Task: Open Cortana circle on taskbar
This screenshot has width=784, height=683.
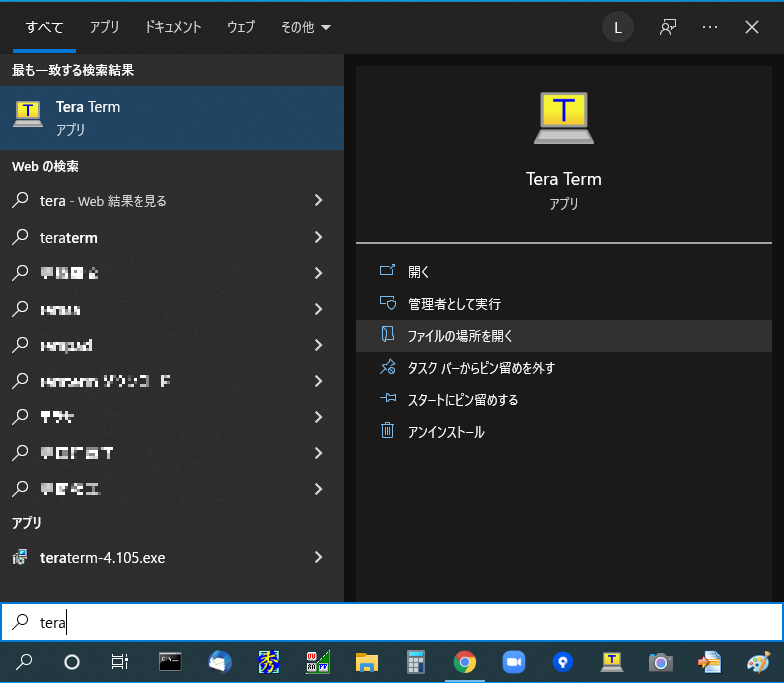Action: [x=72, y=662]
